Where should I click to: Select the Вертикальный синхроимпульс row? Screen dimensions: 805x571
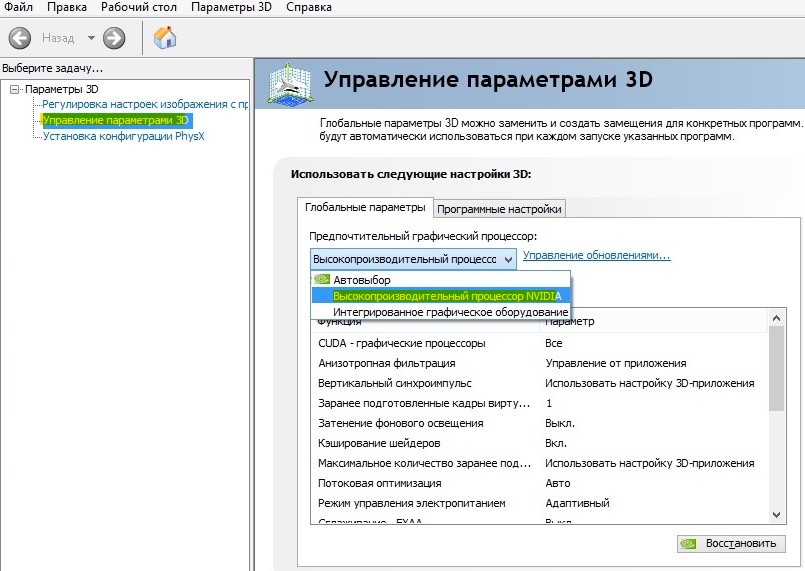click(540, 383)
